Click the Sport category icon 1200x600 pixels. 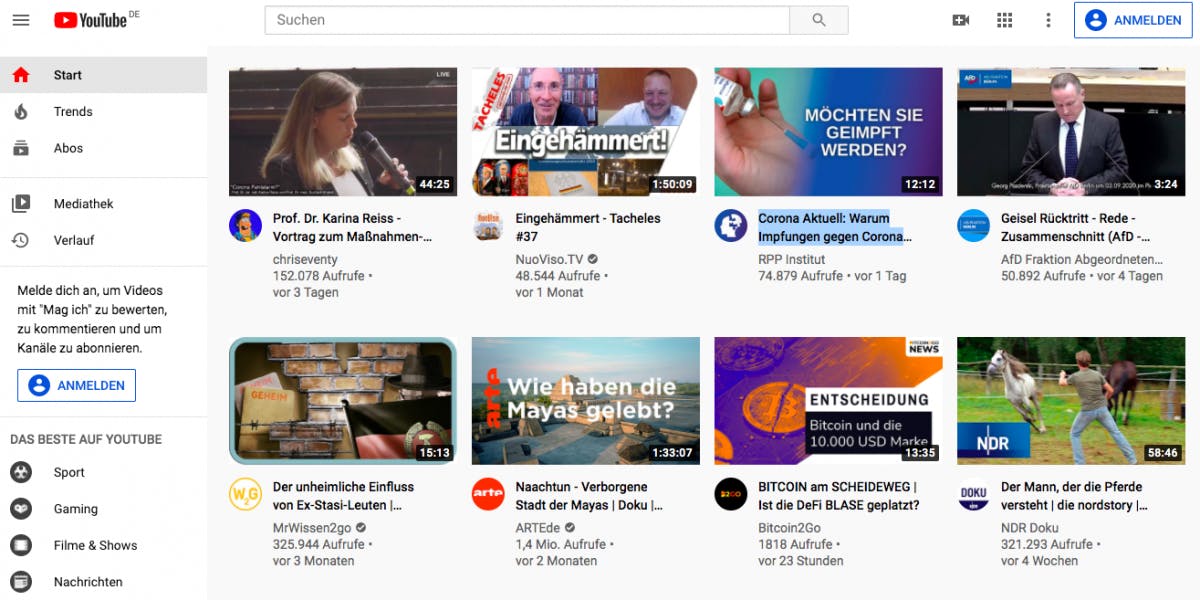coord(21,472)
